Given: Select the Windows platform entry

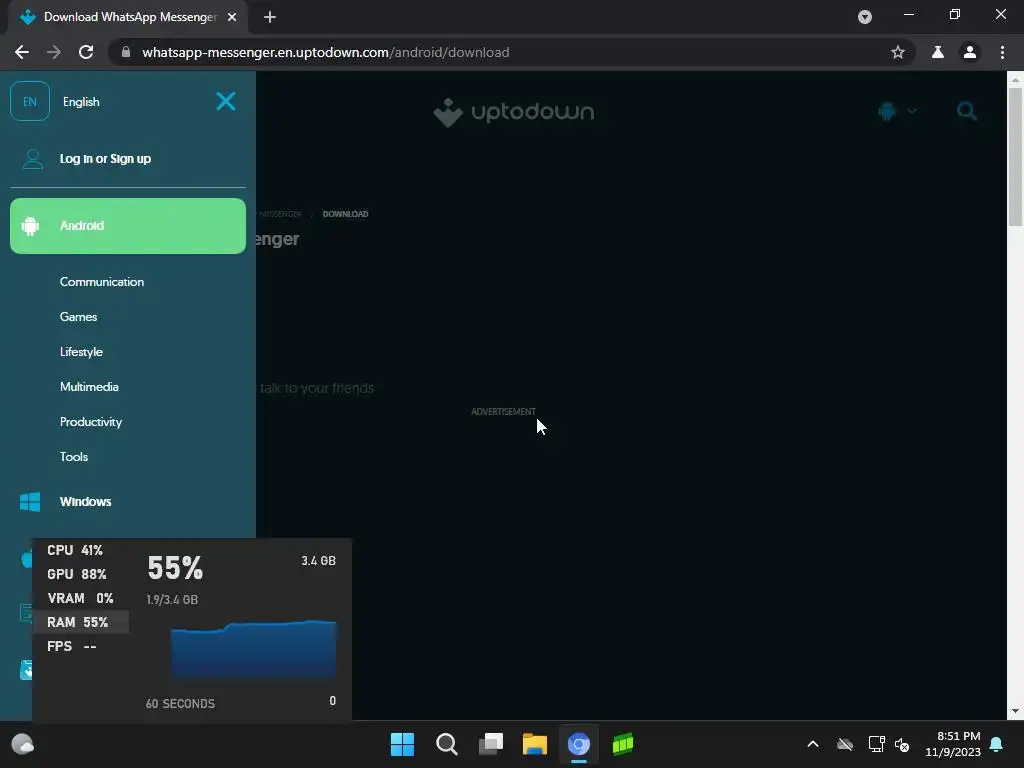Looking at the screenshot, I should click(86, 502).
